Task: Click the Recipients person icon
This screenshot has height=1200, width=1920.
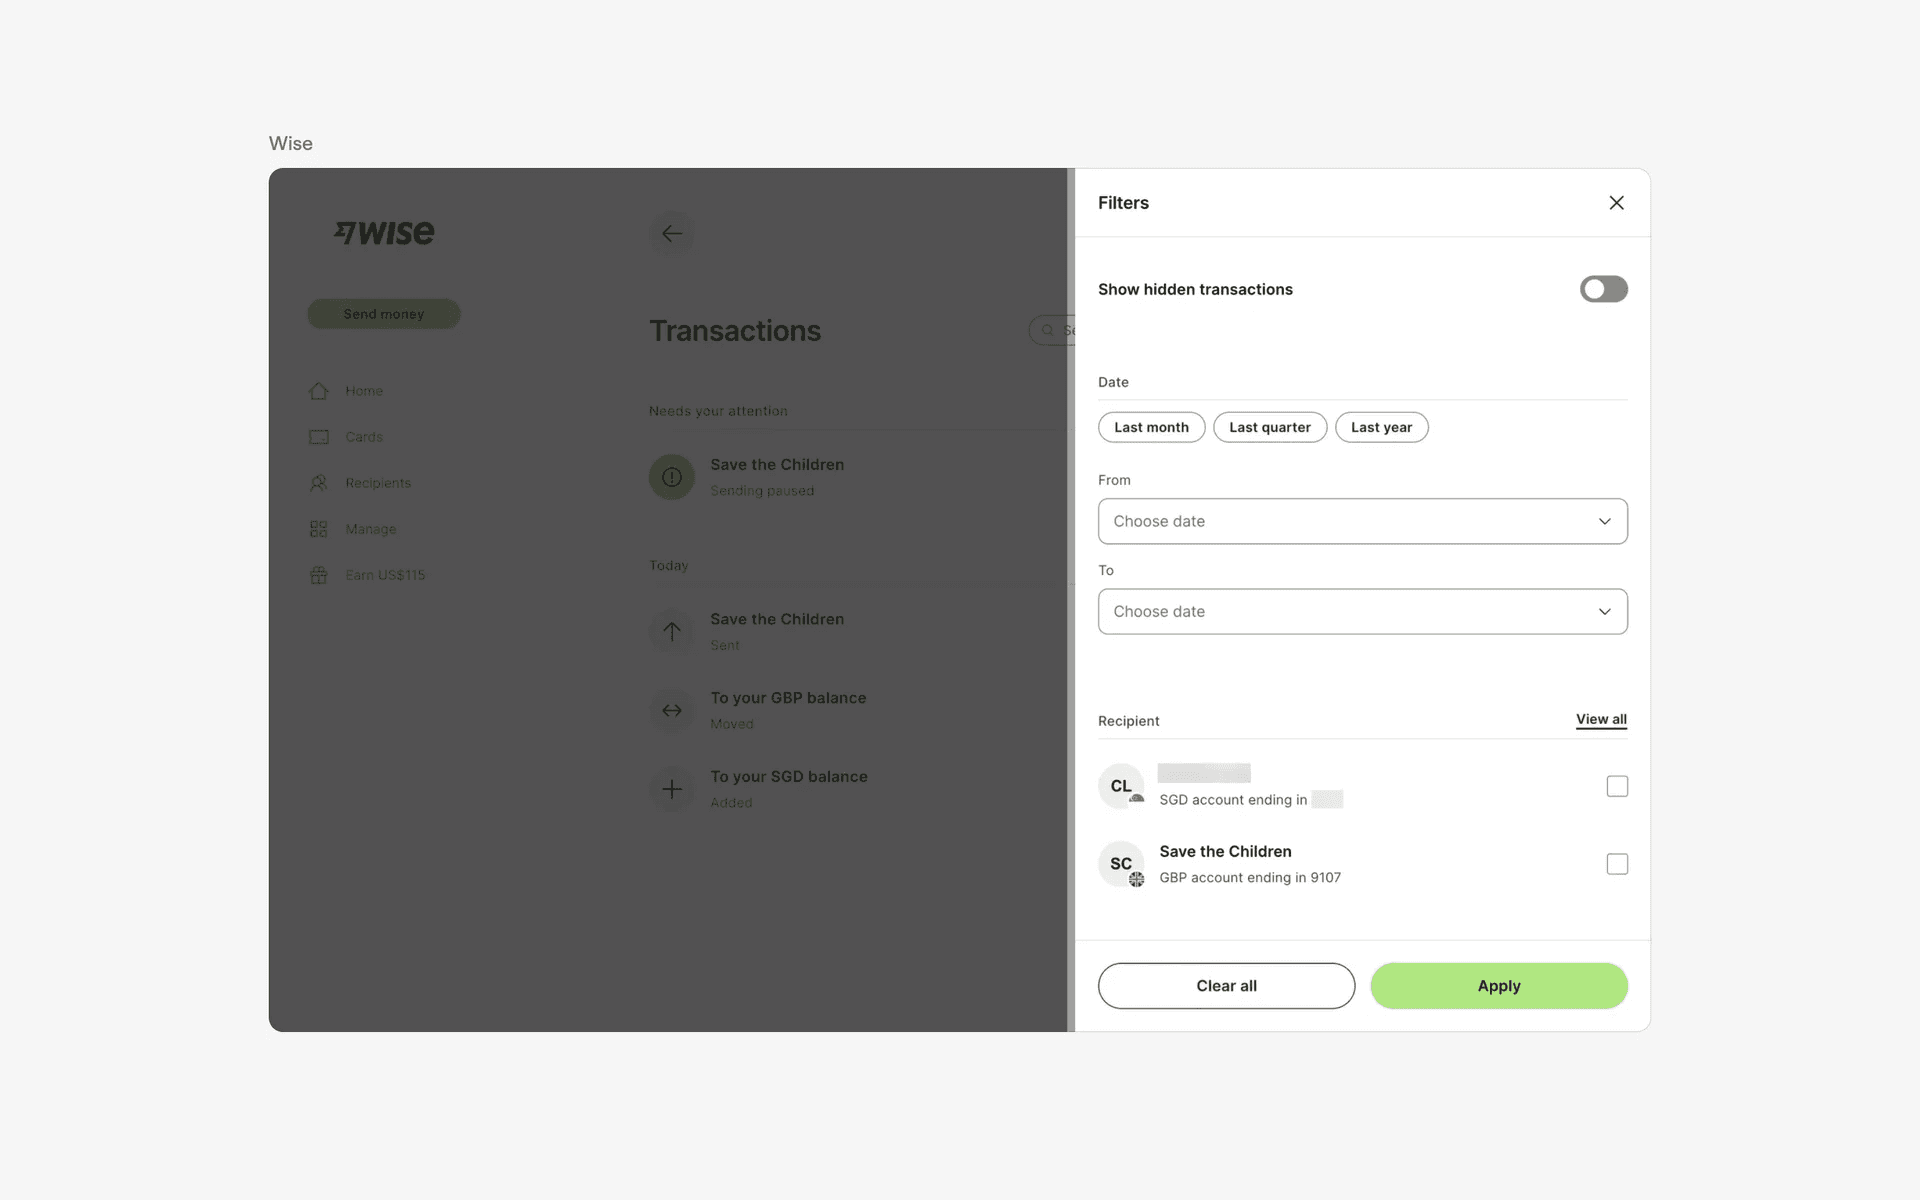Action: (319, 483)
